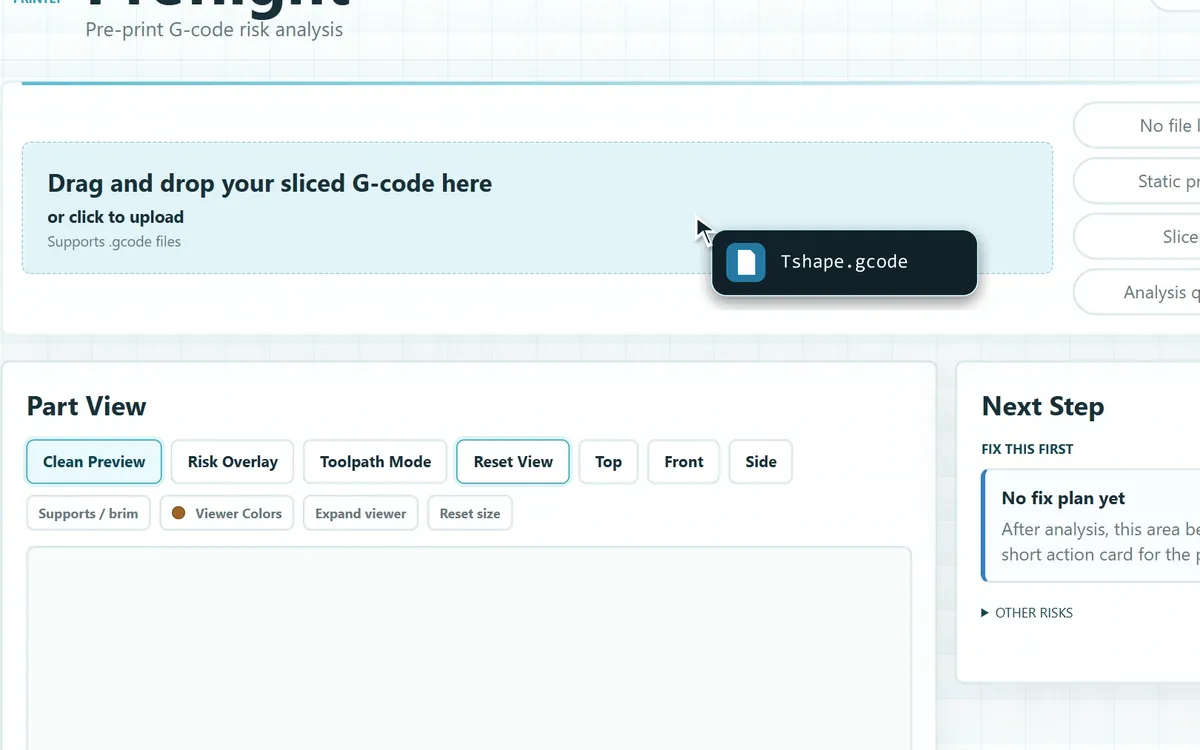Click the G-code drag and drop upload zone
The height and width of the screenshot is (750, 1200).
tap(537, 208)
